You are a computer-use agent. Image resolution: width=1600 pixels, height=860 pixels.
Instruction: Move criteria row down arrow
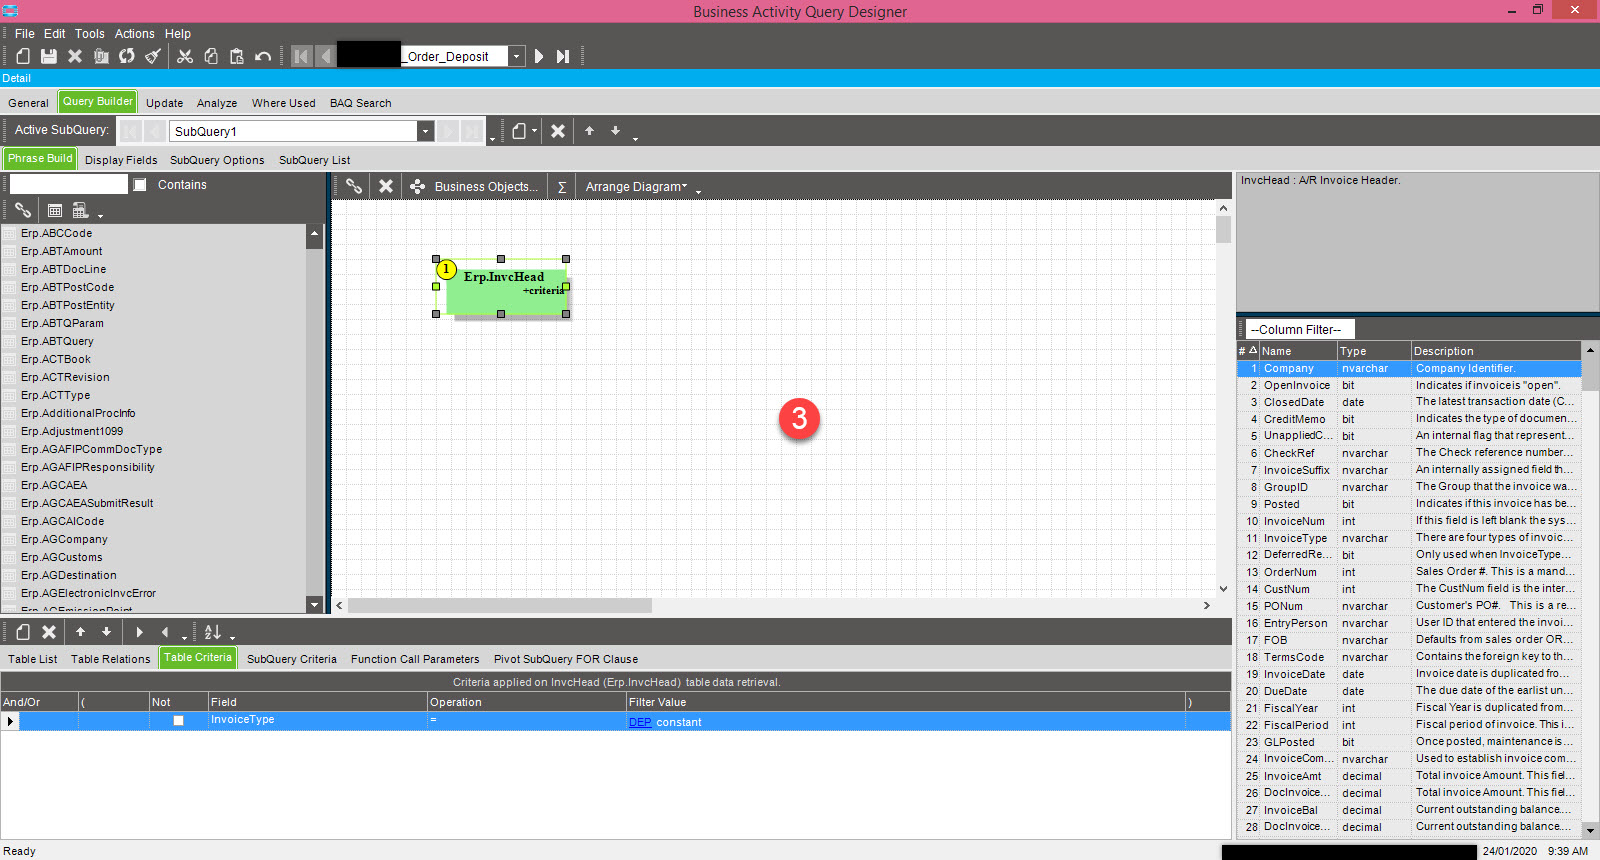[x=106, y=632]
